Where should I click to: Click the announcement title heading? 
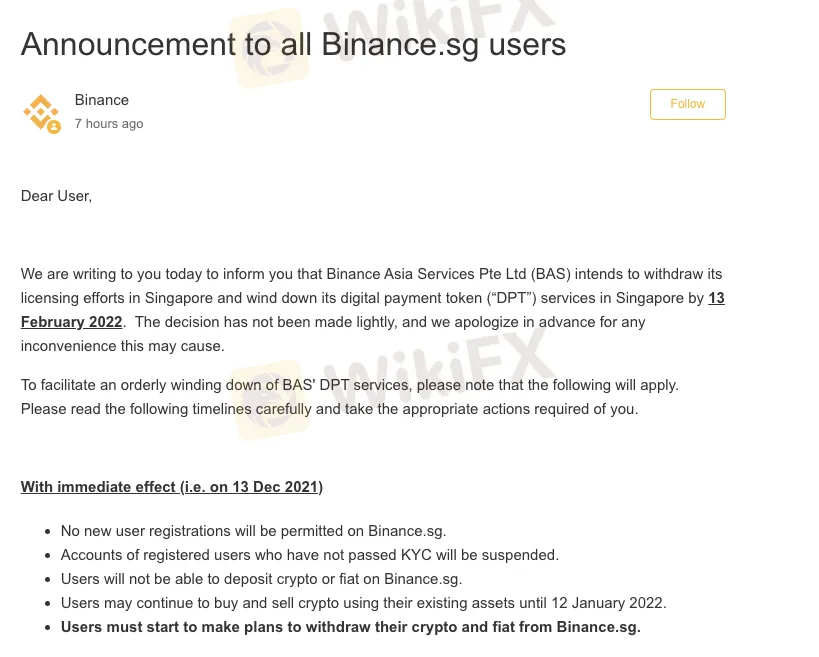click(x=293, y=44)
